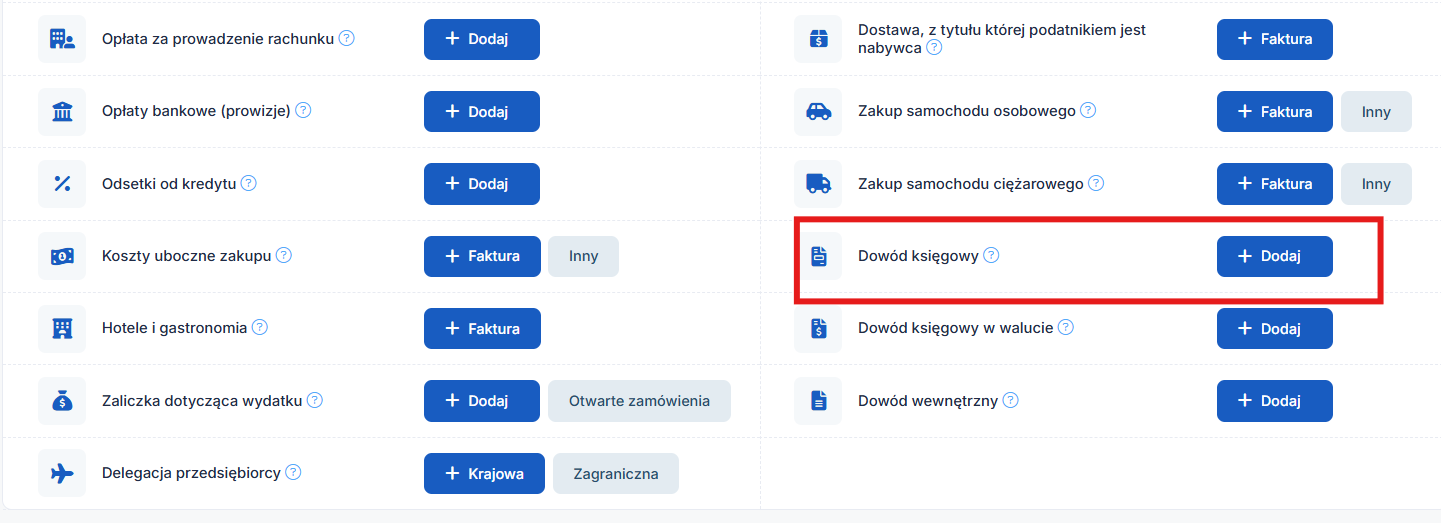Screen dimensions: 1441x523
Task: Click the airplane icon for Delegacja przedsiębiorcy
Action: [62, 473]
